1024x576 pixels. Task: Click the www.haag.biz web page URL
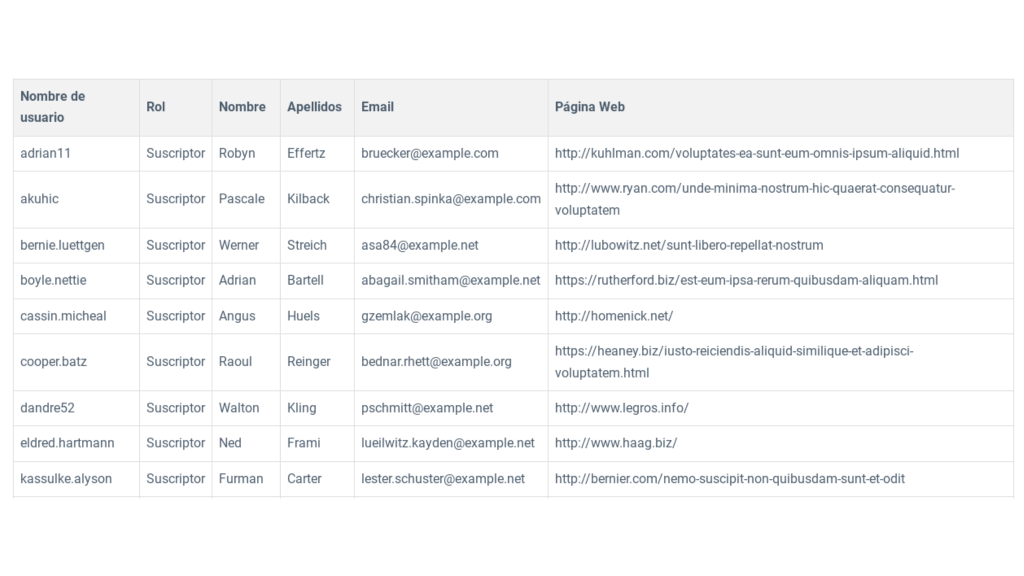(x=616, y=443)
